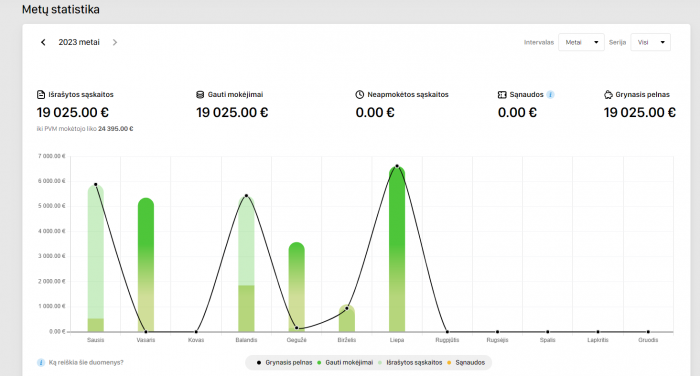Toggle Grynasis pelnas legend series

click(x=284, y=363)
